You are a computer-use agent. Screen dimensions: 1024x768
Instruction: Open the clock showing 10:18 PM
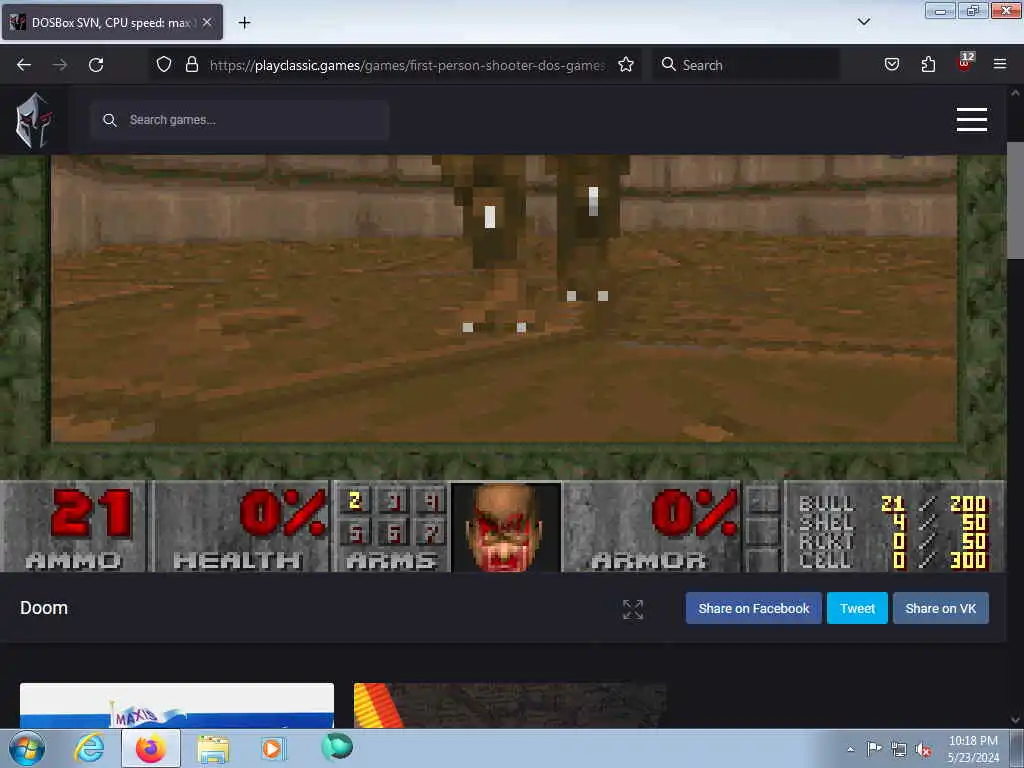point(973,749)
